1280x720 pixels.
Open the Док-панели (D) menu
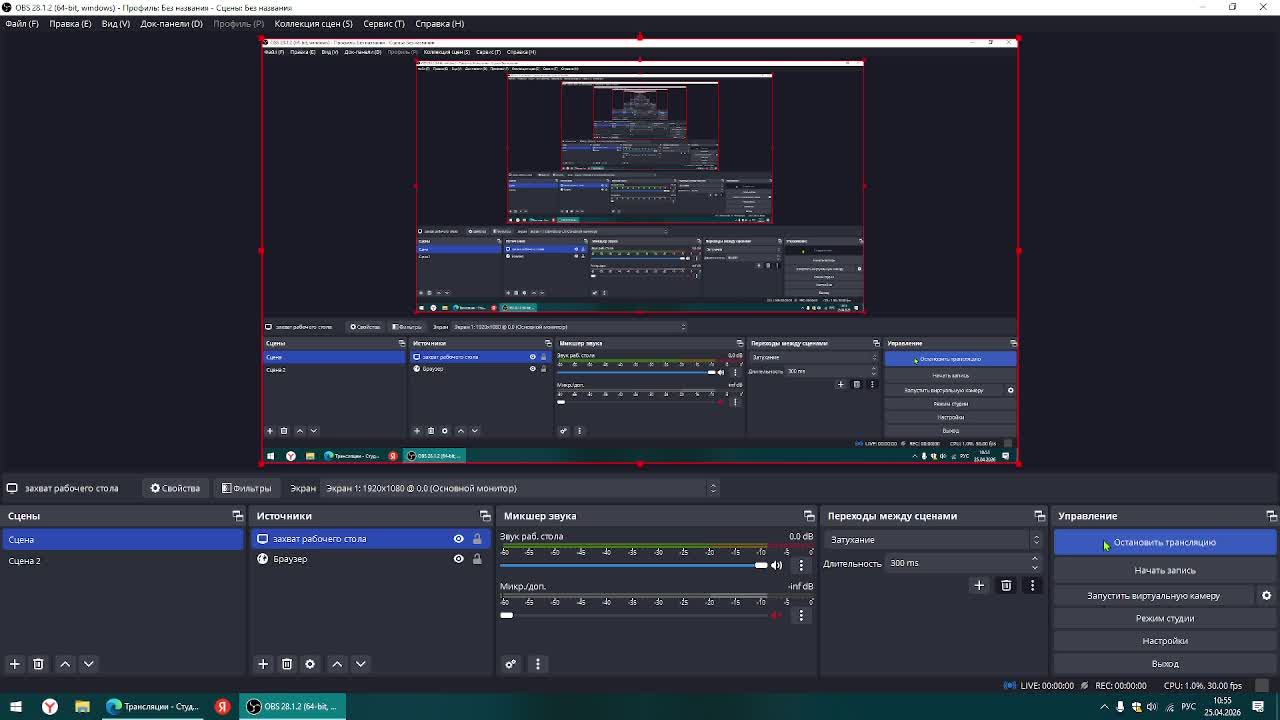pos(171,23)
